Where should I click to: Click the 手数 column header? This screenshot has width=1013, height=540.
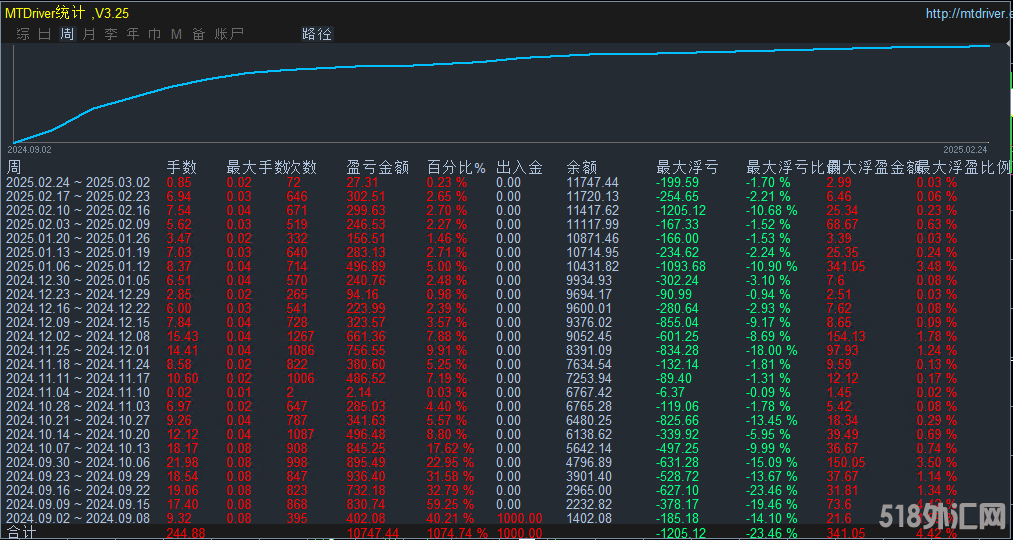tap(181, 167)
